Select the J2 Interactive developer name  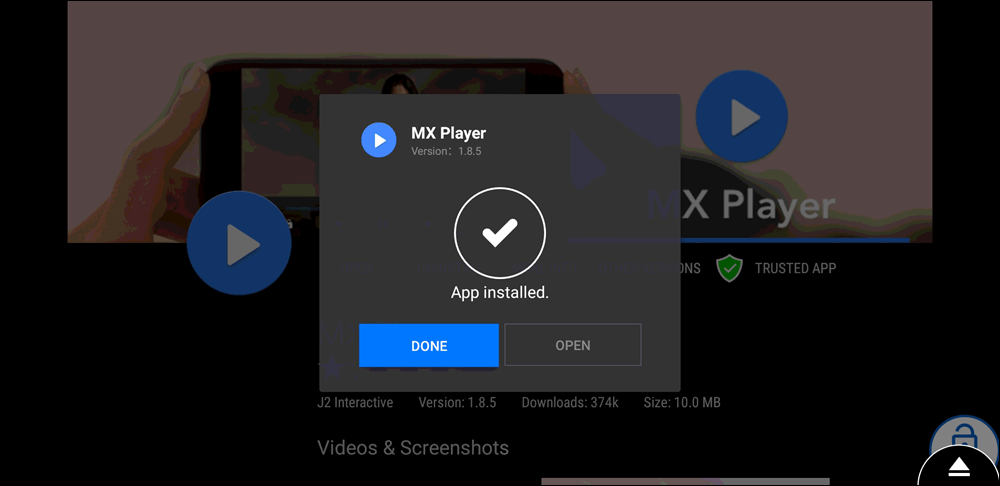coord(355,403)
